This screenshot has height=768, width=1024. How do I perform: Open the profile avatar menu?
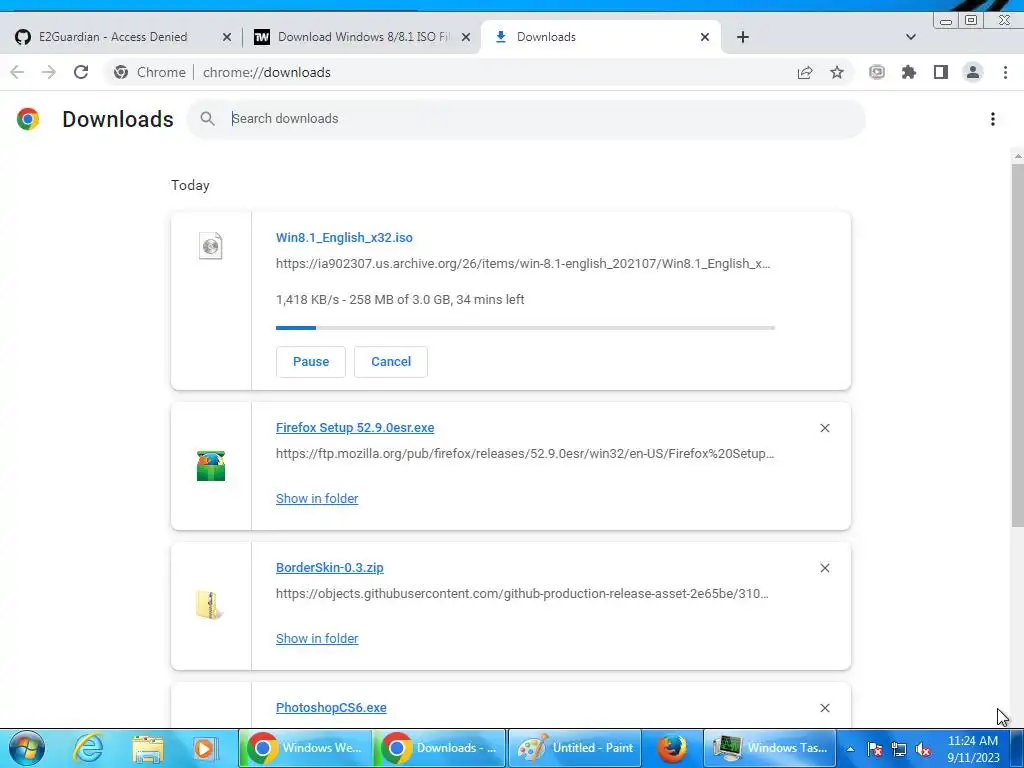click(x=972, y=72)
